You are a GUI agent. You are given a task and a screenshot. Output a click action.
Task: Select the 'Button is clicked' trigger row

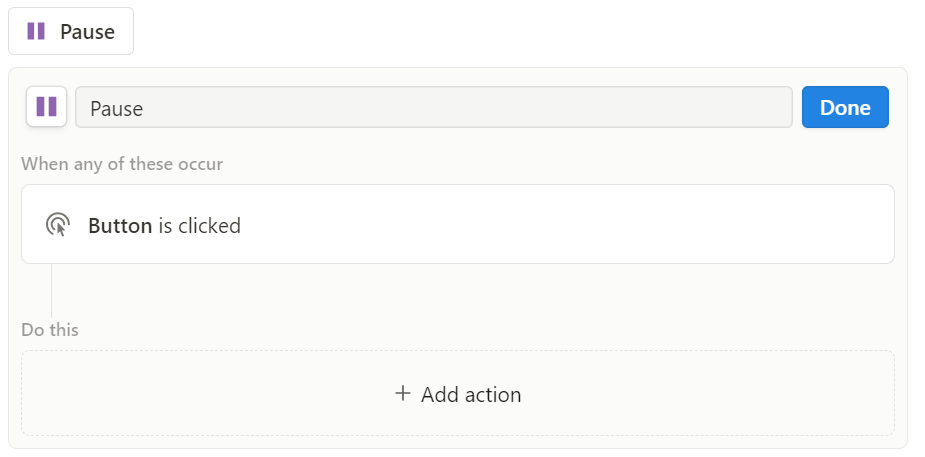pyautogui.click(x=458, y=224)
